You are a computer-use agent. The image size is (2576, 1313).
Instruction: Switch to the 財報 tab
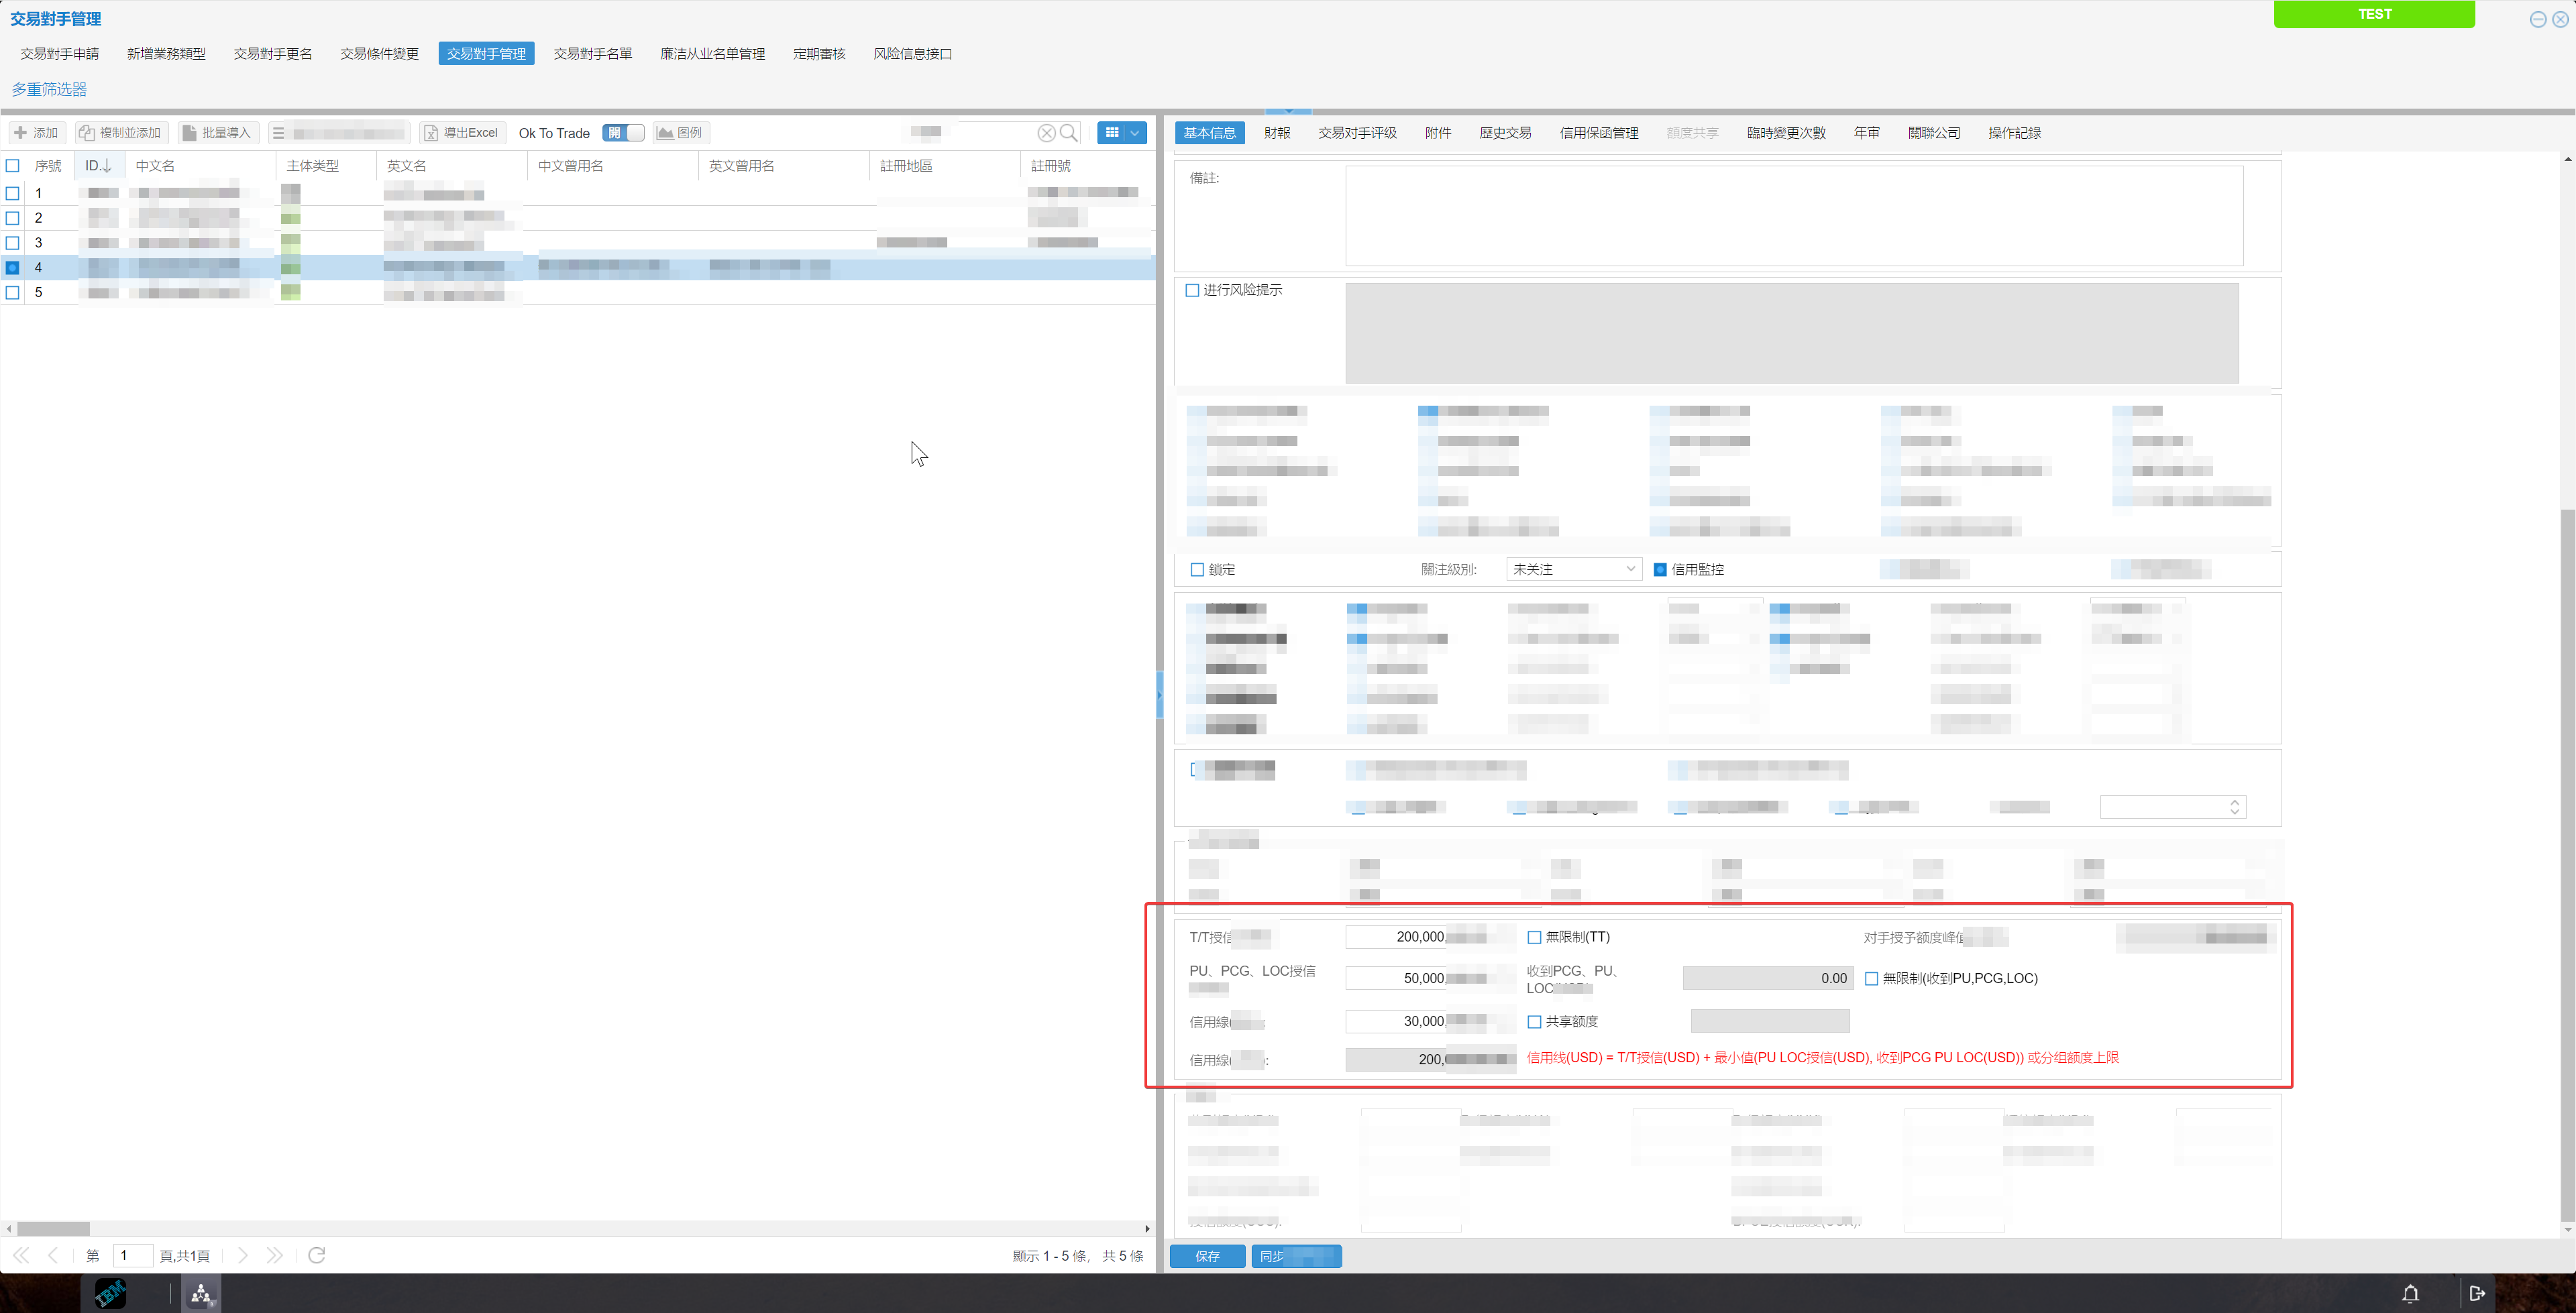[1277, 133]
